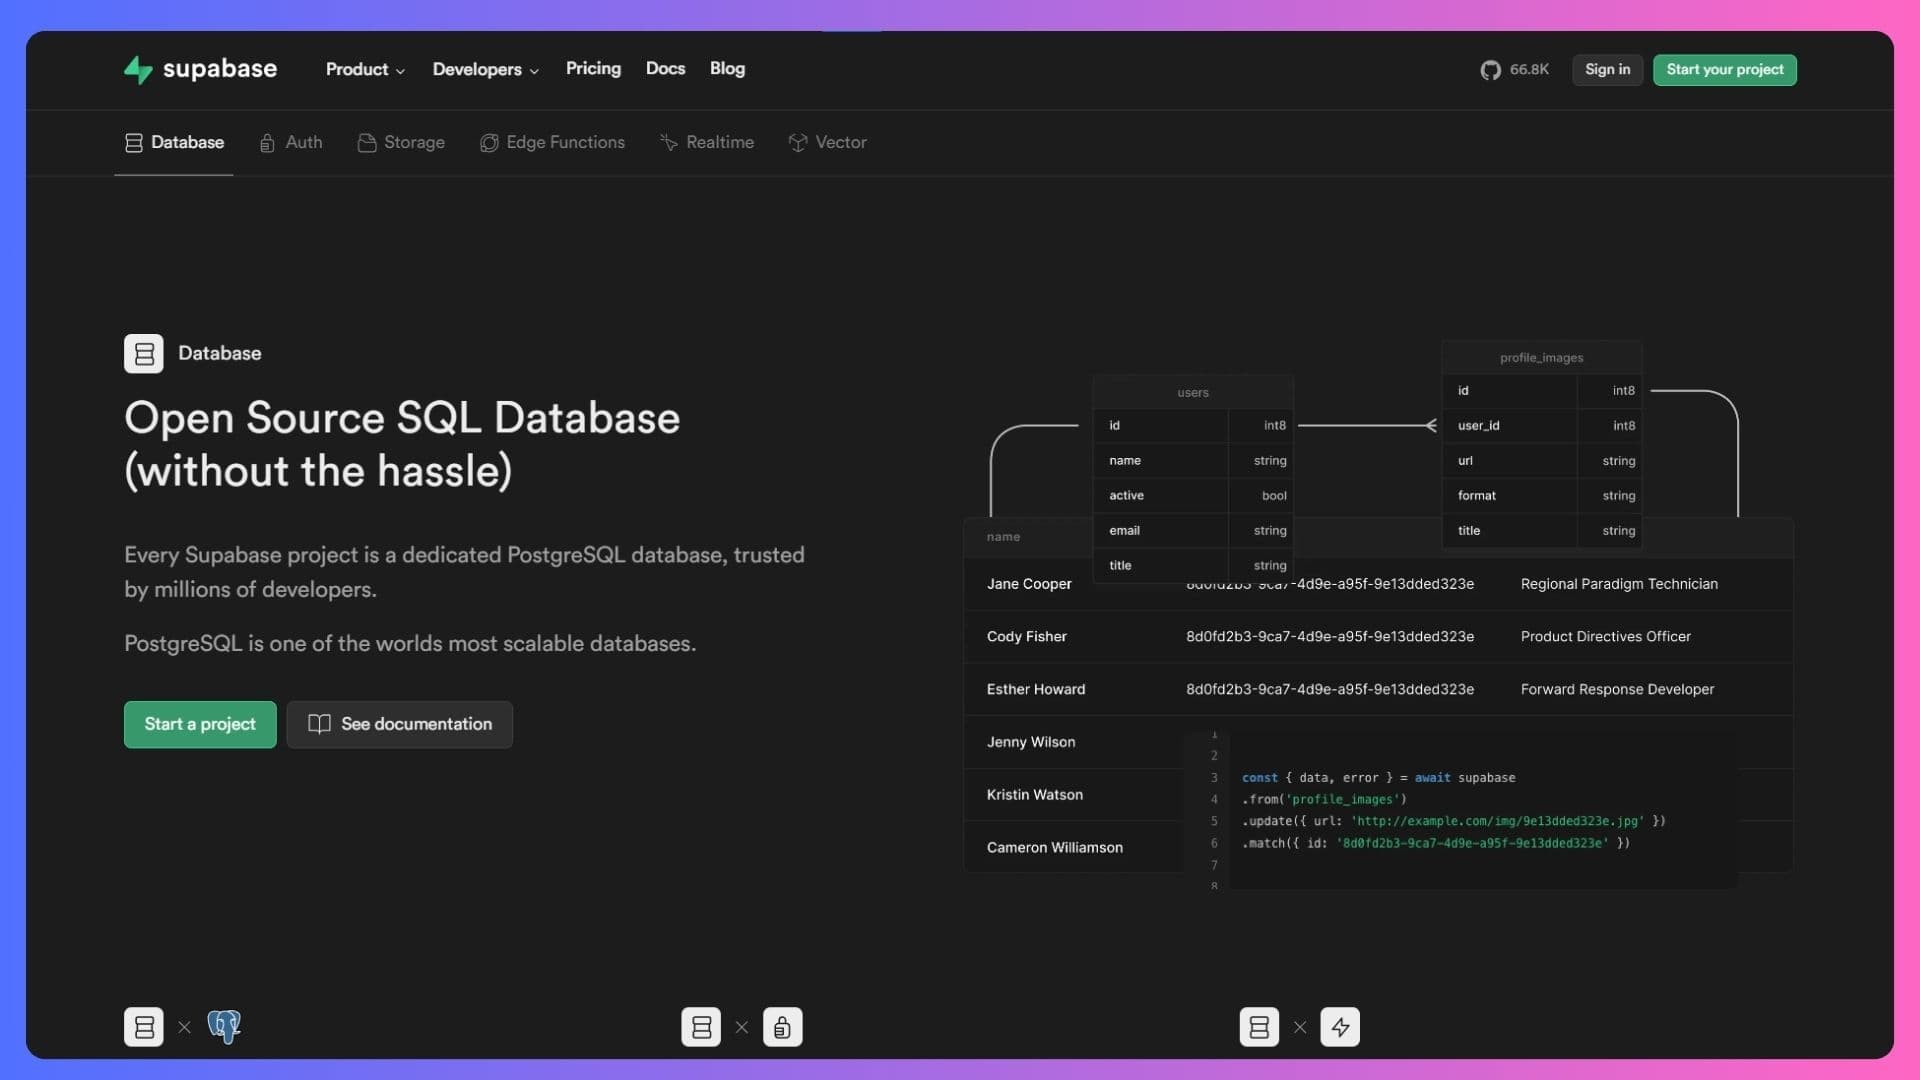Click the Auth shield icon
The height and width of the screenshot is (1080, 1920).
coord(268,142)
